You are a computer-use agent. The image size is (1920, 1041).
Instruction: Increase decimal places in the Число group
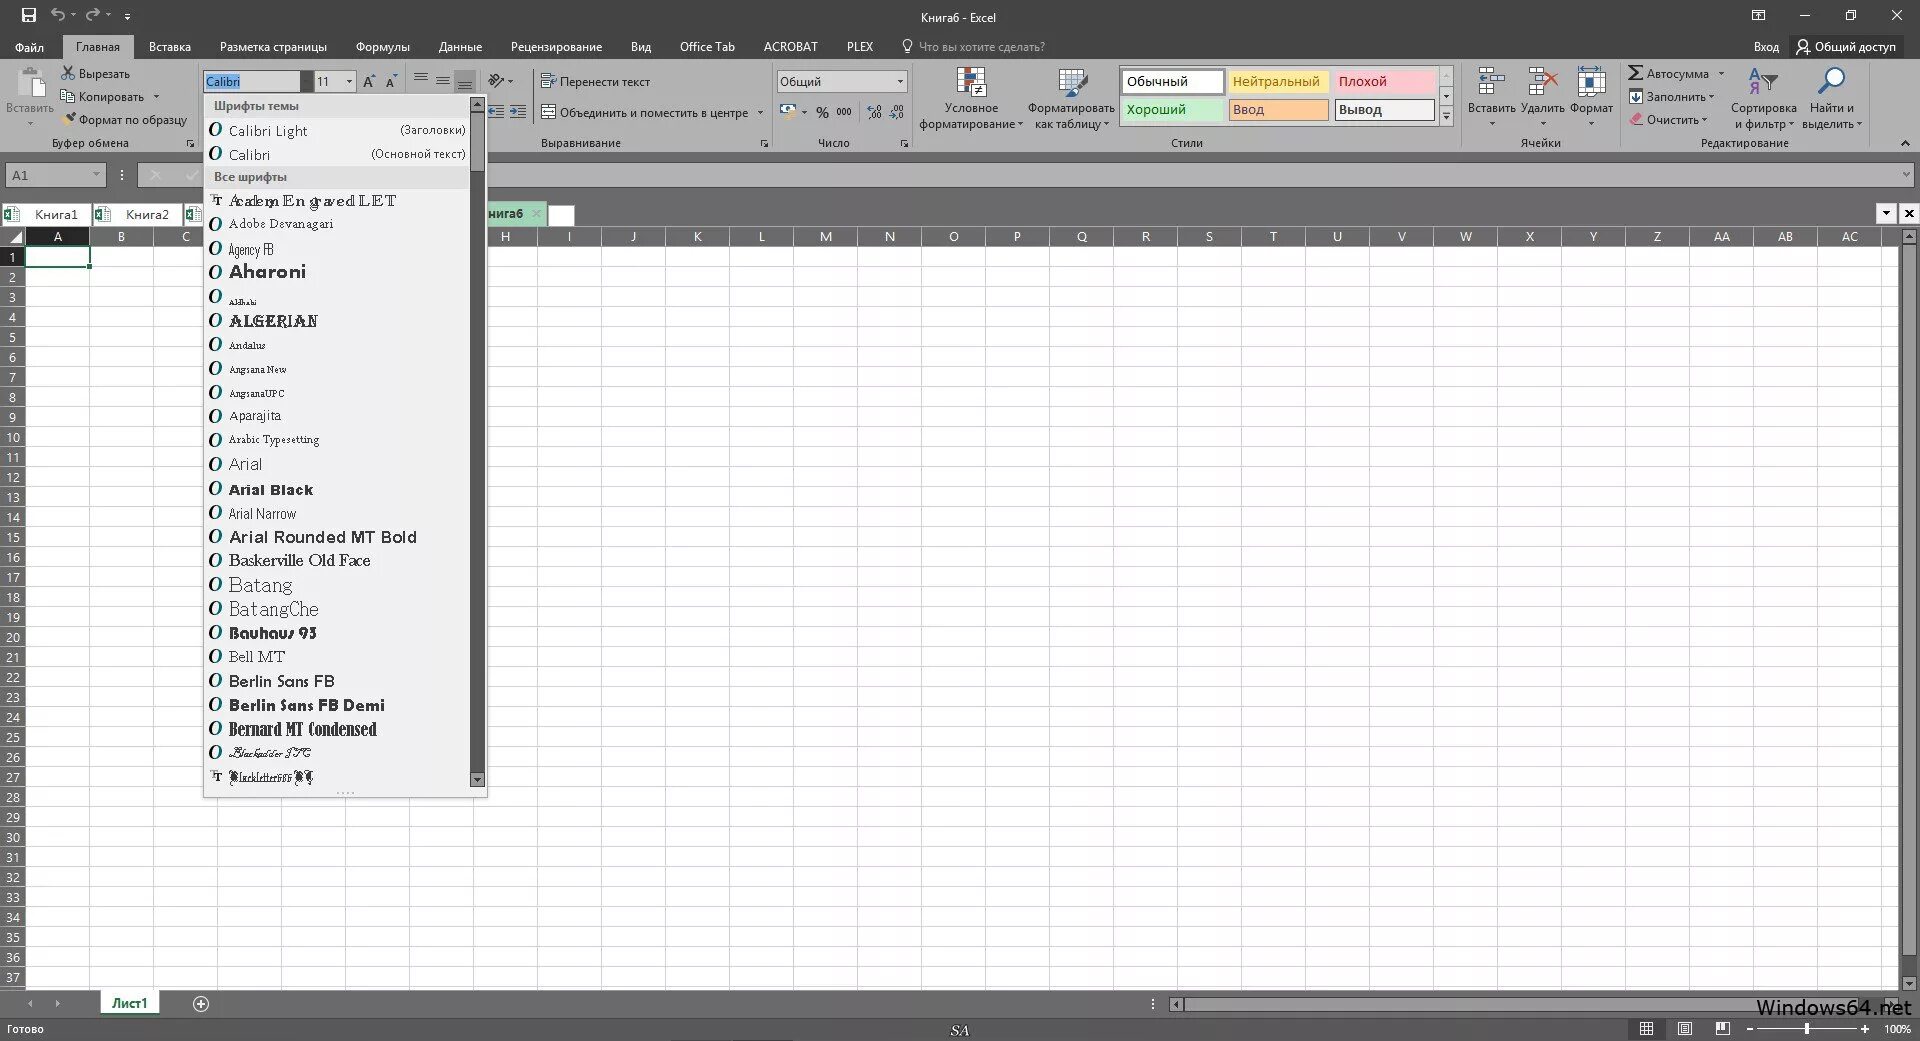(x=875, y=112)
